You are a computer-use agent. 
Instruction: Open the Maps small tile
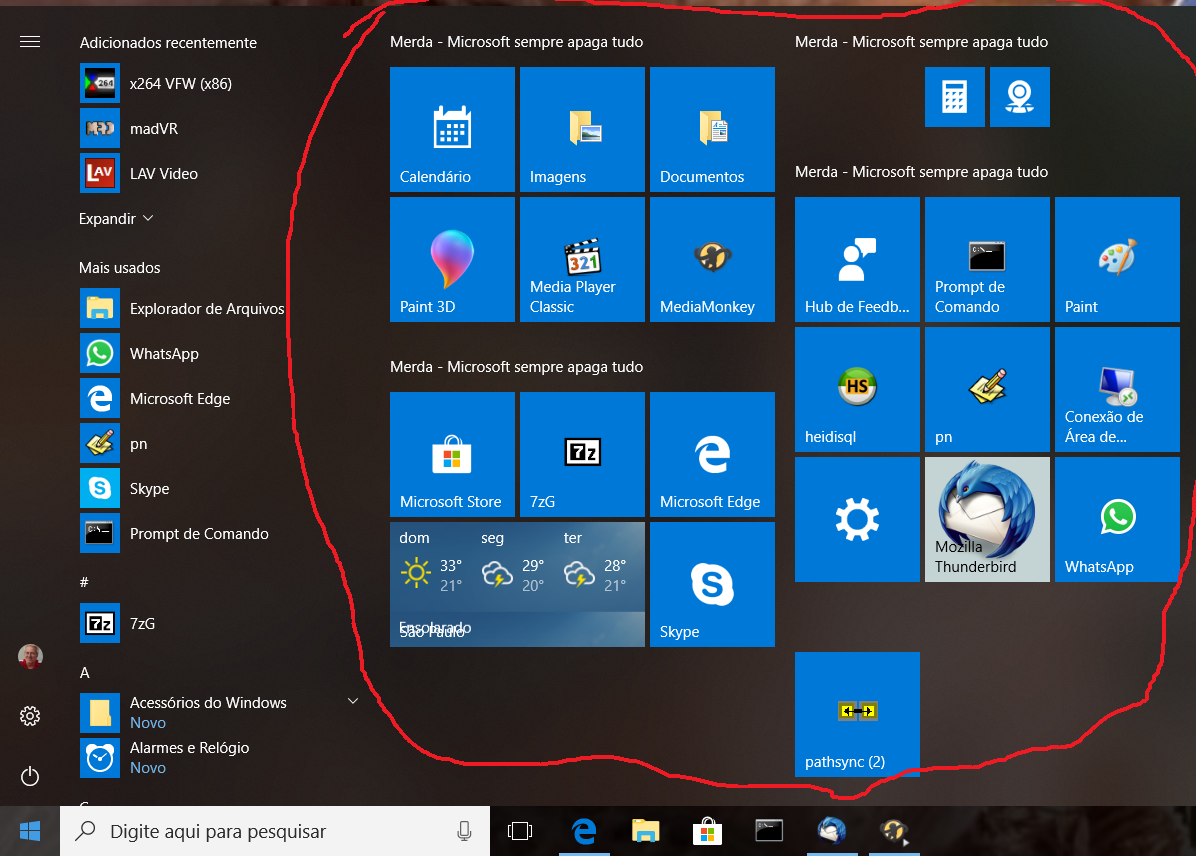(1019, 97)
